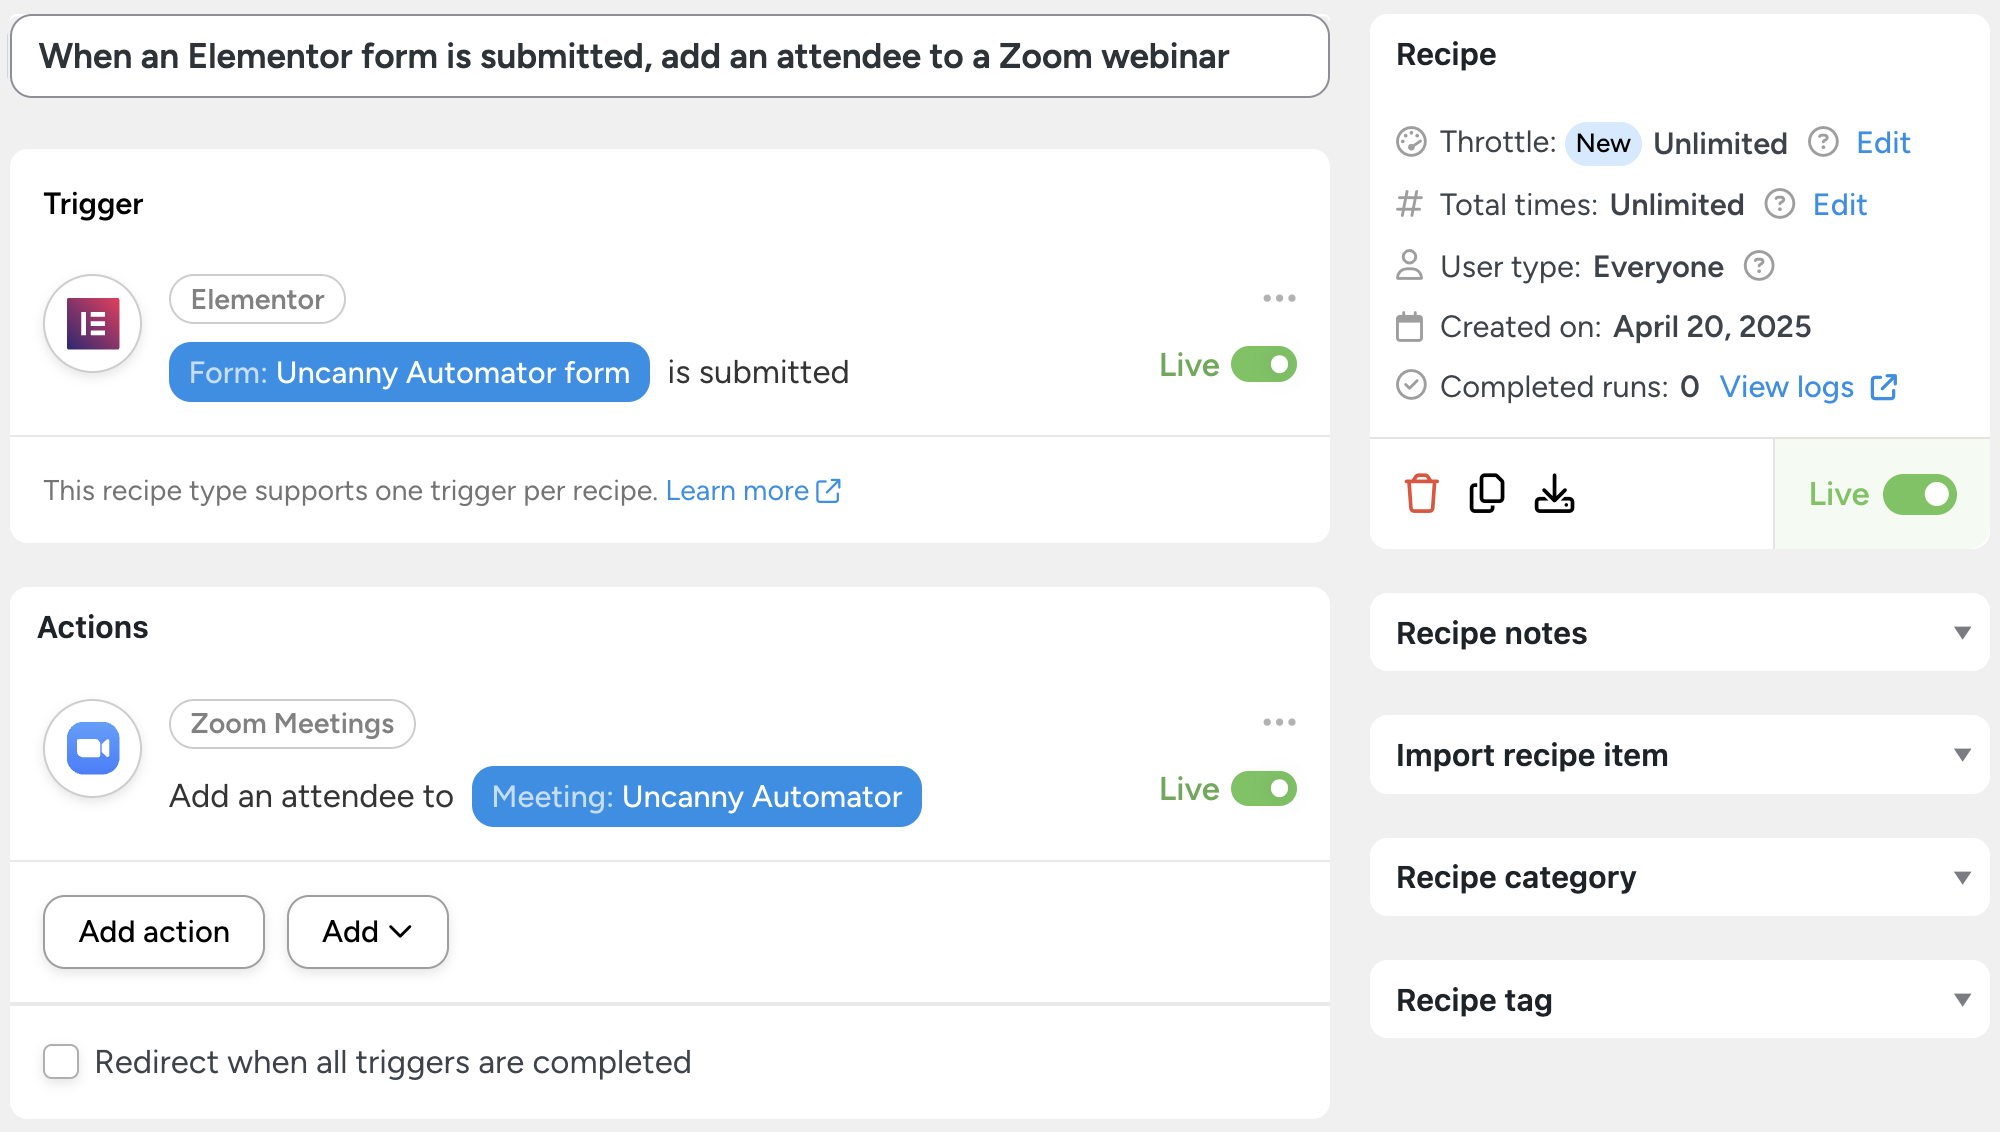This screenshot has width=2000, height=1132.
Task: Open the Add dropdown button
Action: pyautogui.click(x=367, y=932)
